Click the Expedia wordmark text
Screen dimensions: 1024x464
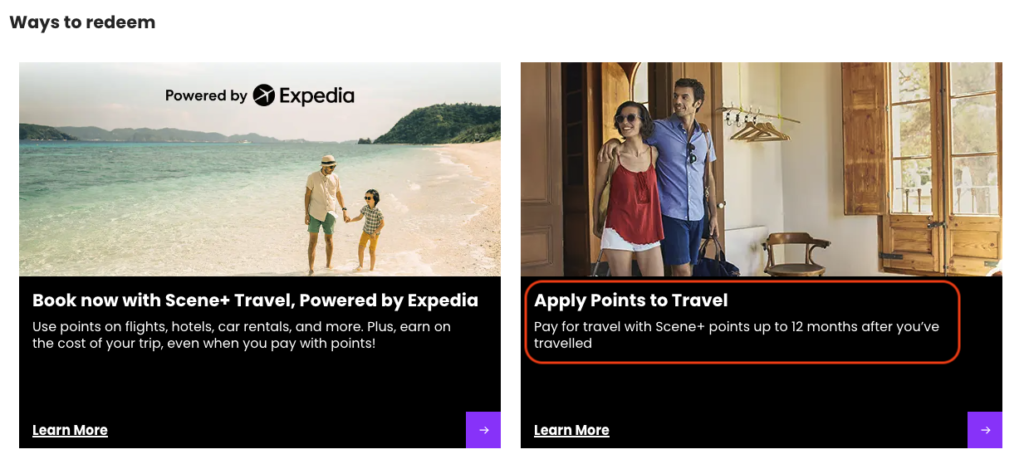click(317, 96)
